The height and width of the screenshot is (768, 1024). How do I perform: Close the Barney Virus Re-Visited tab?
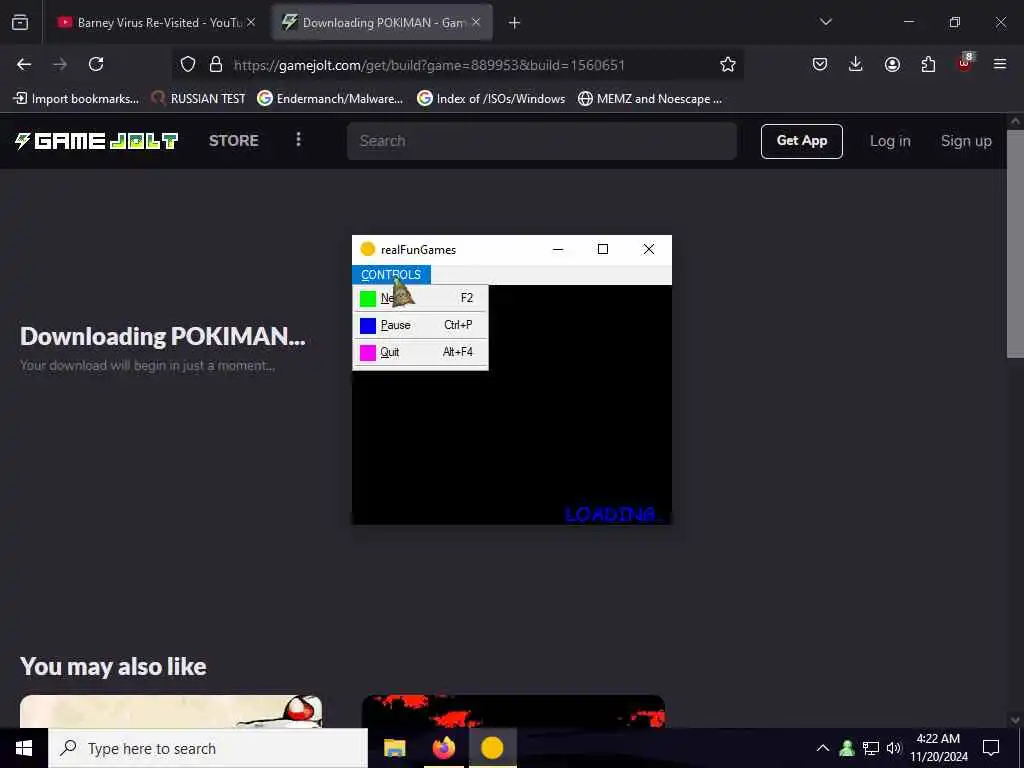click(x=251, y=22)
